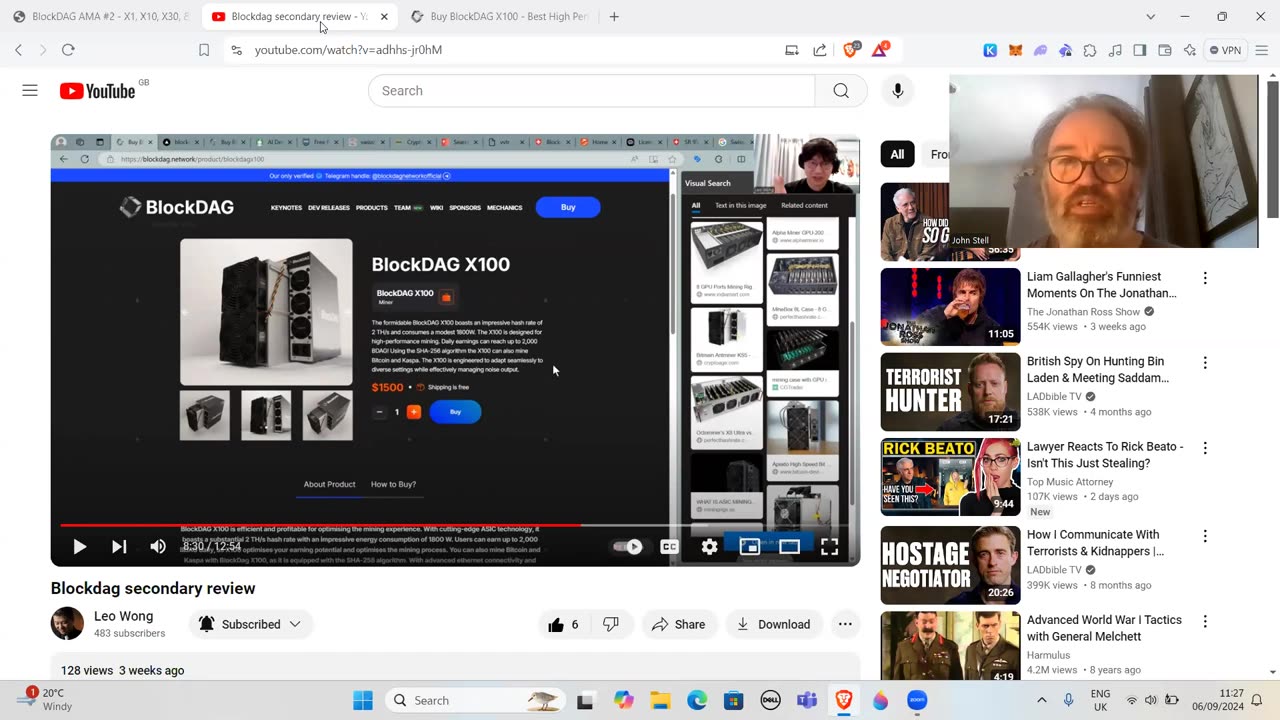Visit The Jonathan Ross Show channel

[x=1083, y=312]
